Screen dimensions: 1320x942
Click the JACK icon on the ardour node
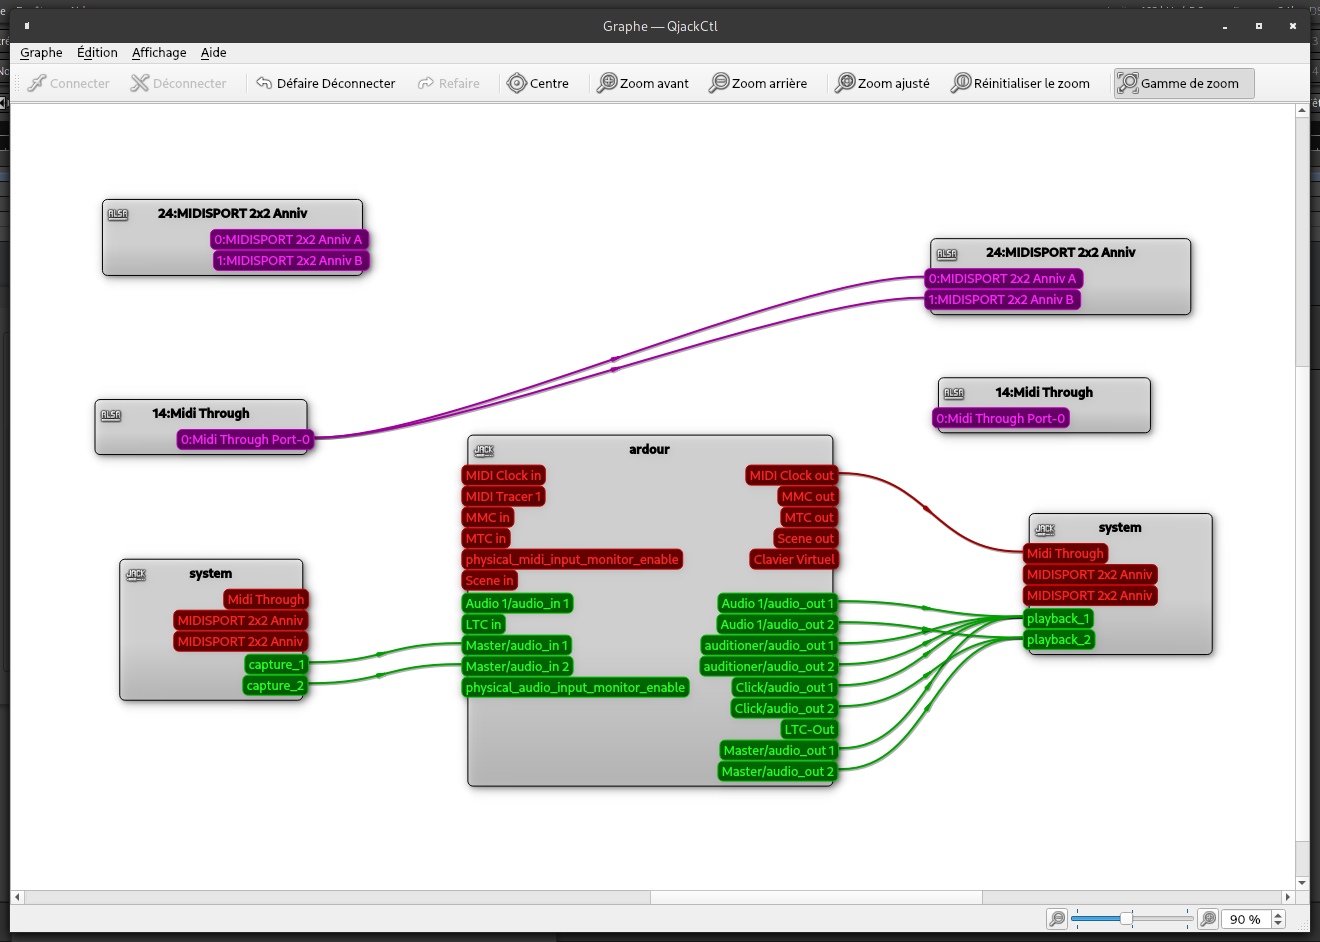[484, 451]
